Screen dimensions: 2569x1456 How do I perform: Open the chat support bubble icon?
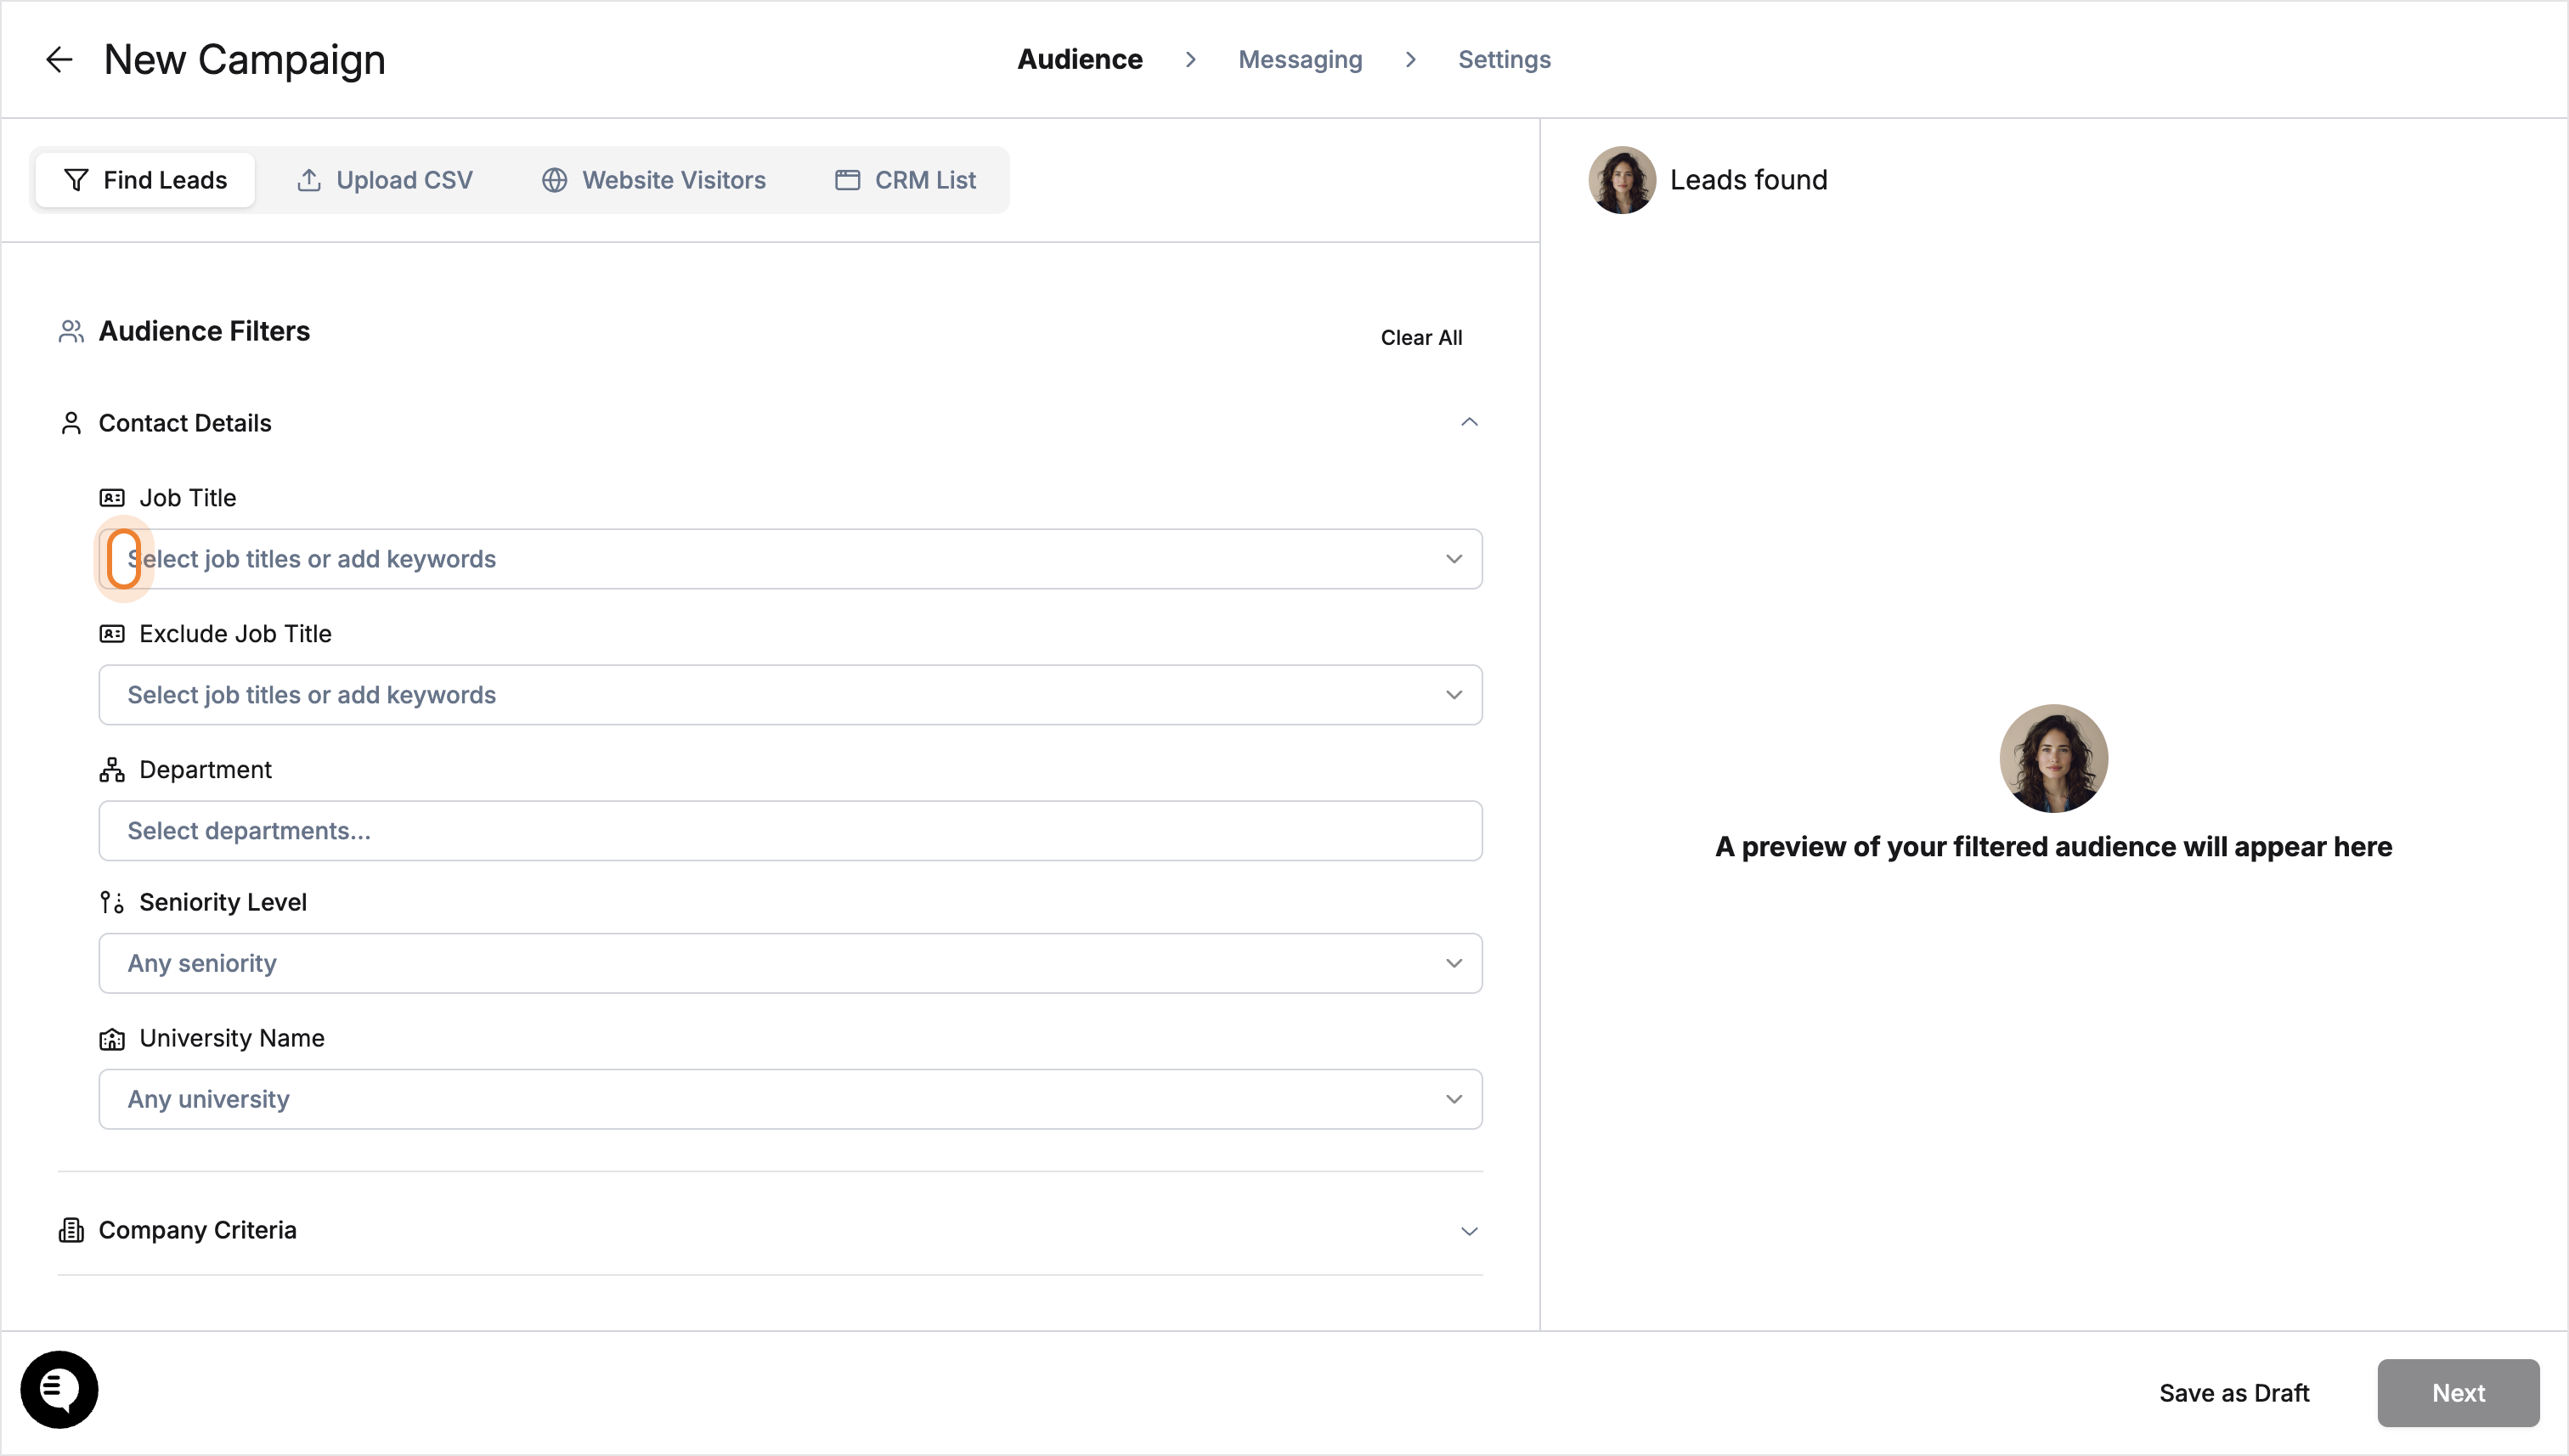59,1389
